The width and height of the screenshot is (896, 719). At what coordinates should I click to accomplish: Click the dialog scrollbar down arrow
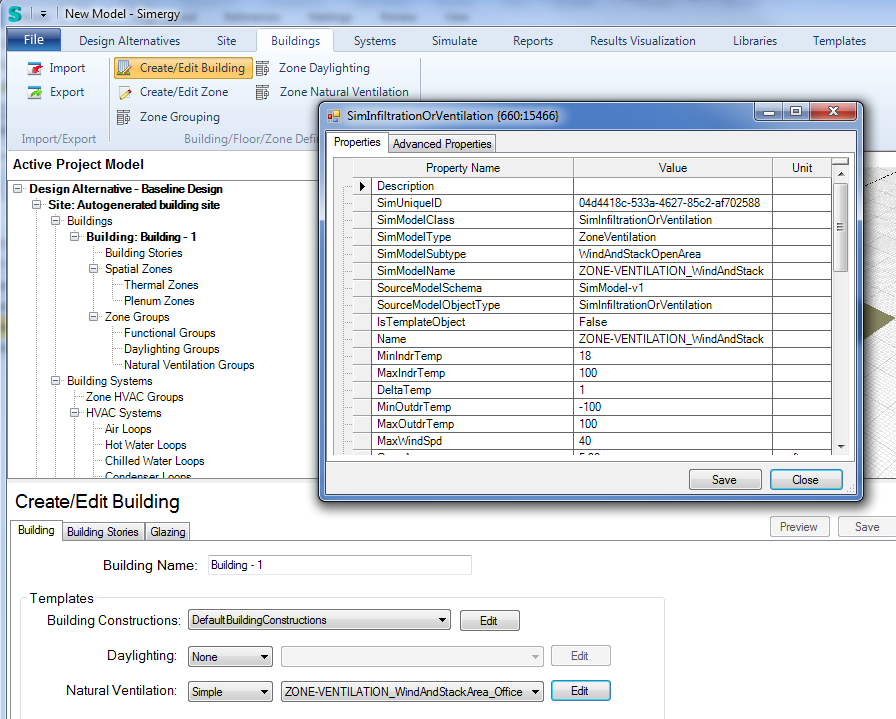tap(841, 447)
